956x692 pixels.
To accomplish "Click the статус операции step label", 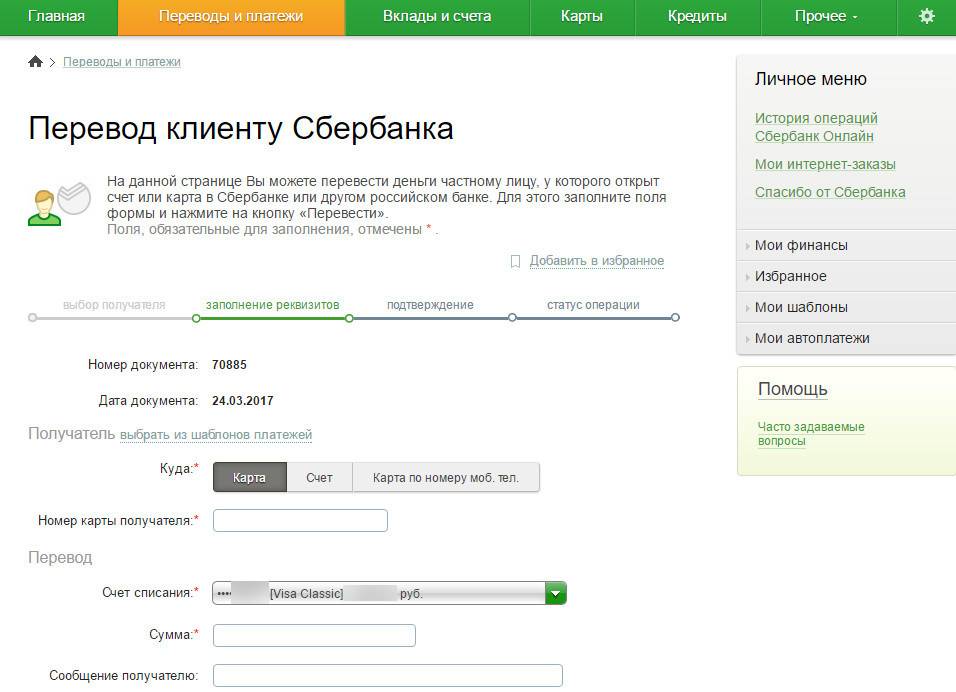I will [x=593, y=305].
